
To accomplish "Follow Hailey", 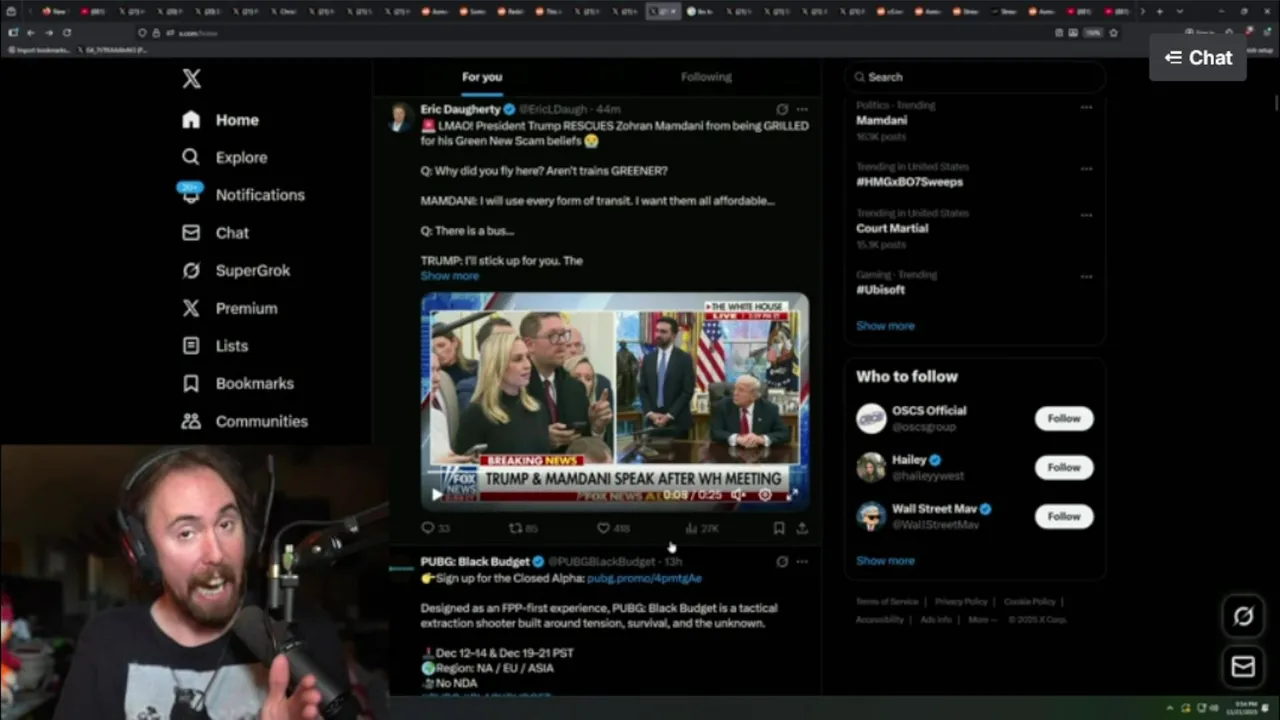I will click(1064, 467).
